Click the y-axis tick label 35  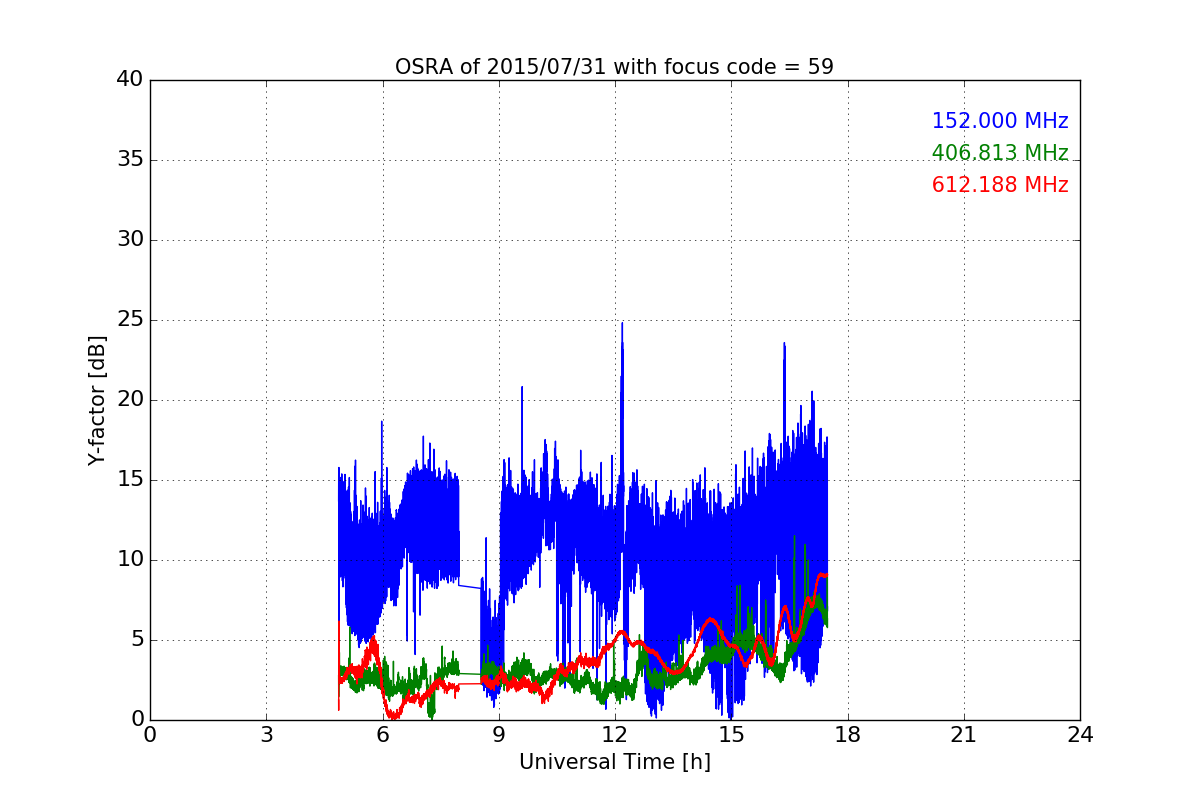coord(130,160)
